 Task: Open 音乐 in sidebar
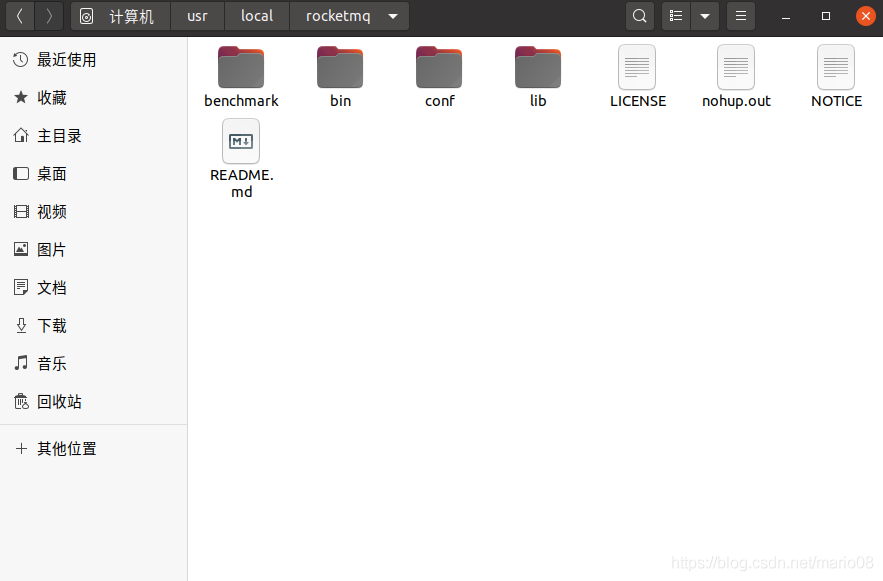point(93,363)
